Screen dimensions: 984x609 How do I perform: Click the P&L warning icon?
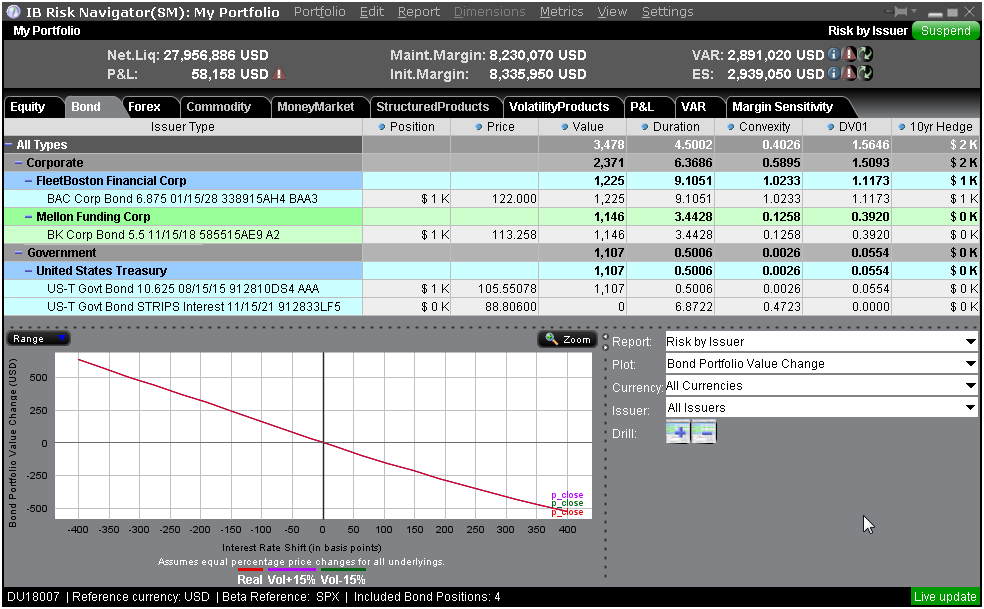click(x=279, y=74)
